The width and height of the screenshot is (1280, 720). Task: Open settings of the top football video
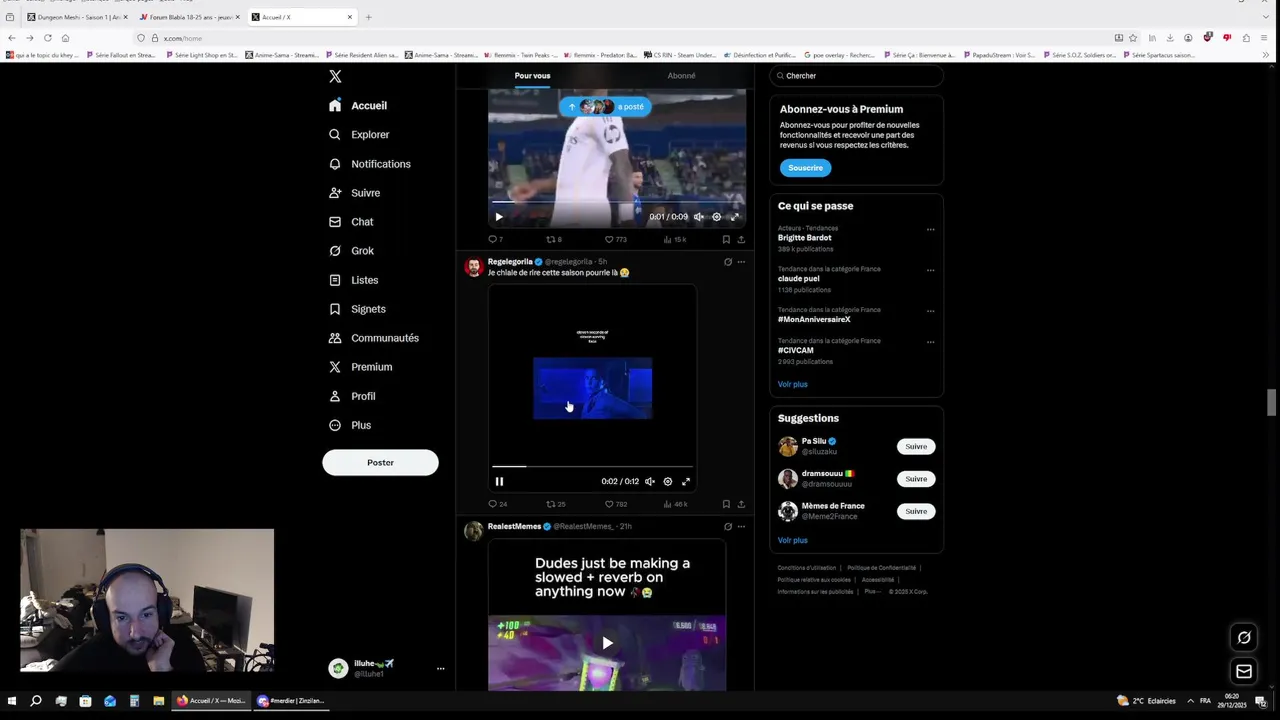[x=716, y=217]
